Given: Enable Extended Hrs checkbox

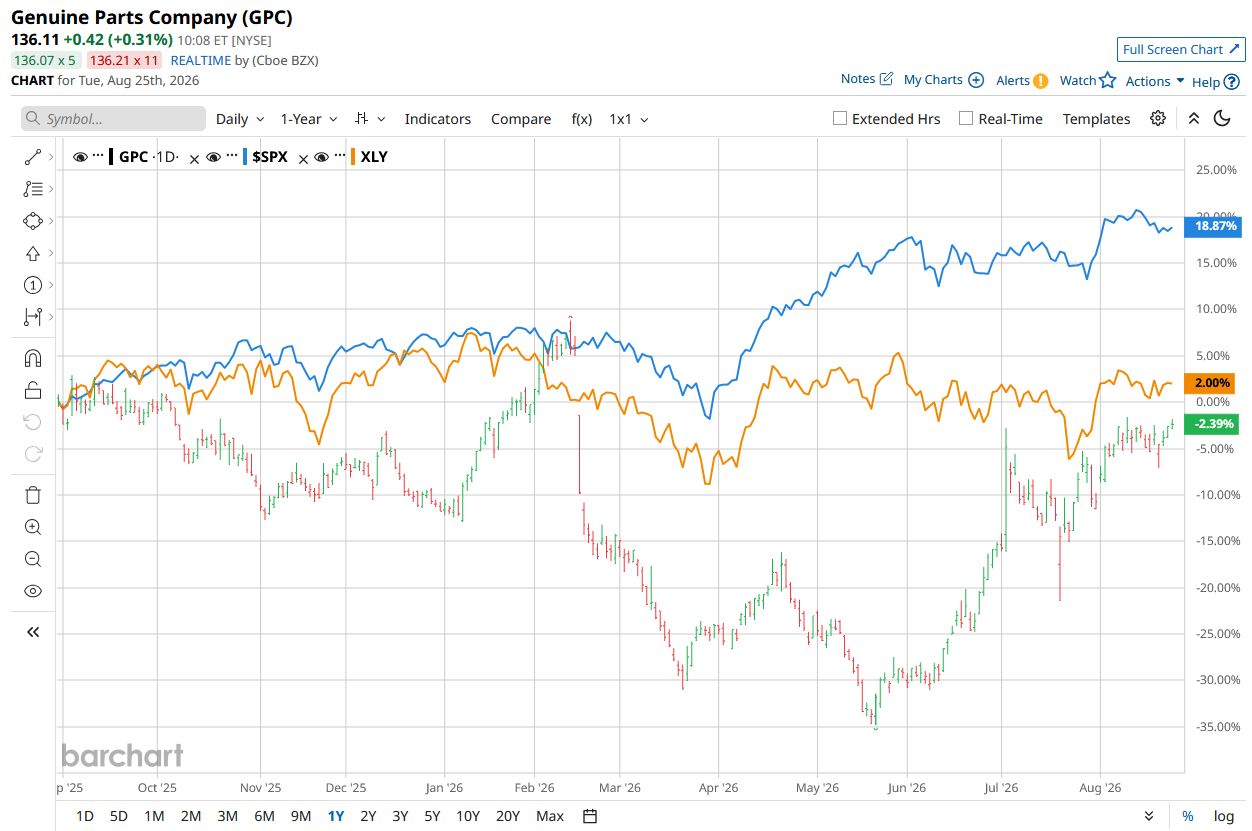Looking at the screenshot, I should (x=840, y=118).
